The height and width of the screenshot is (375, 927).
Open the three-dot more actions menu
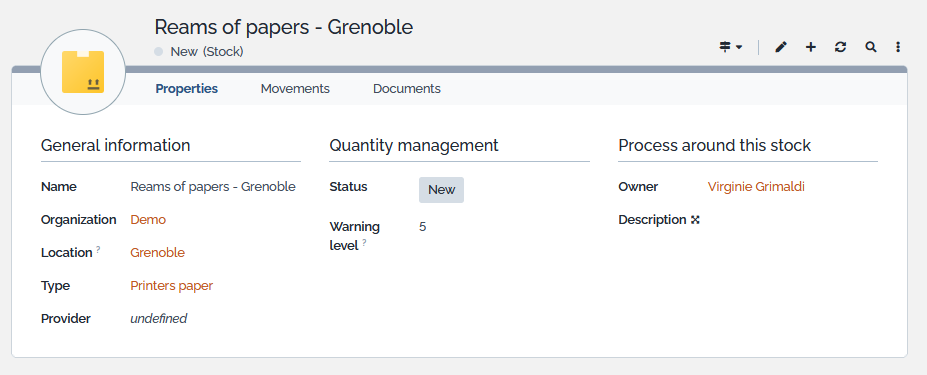click(898, 47)
